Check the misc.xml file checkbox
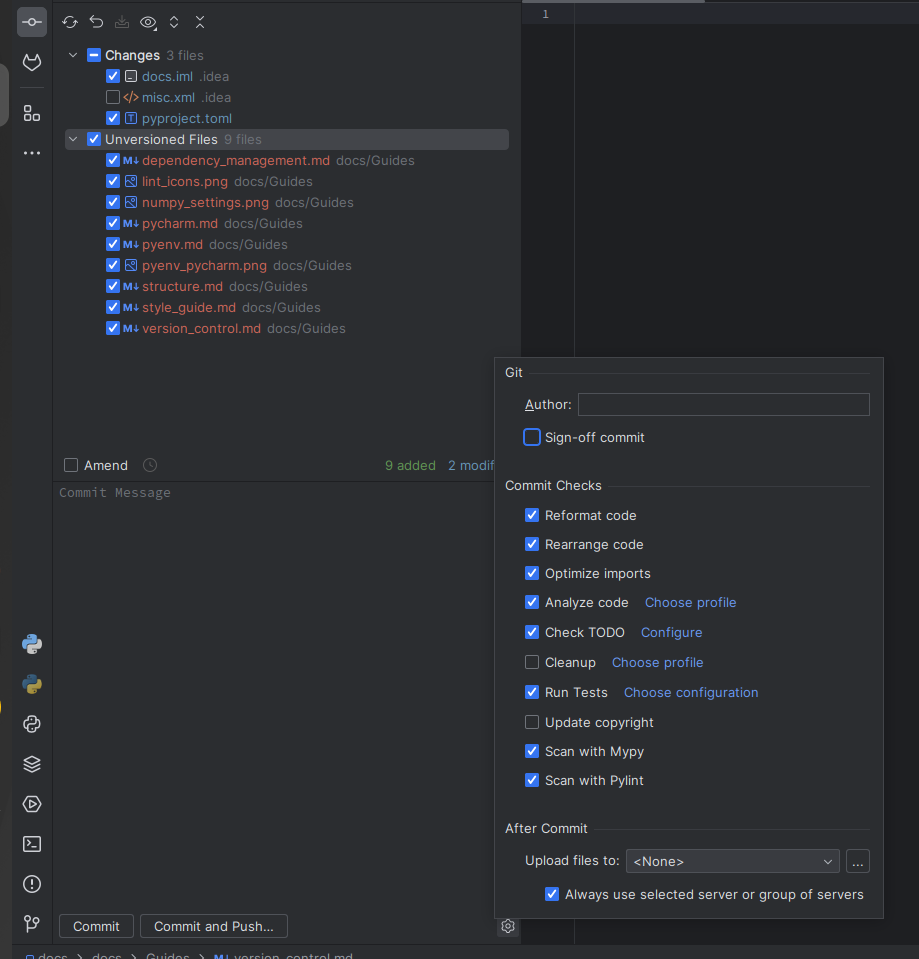 (x=113, y=98)
